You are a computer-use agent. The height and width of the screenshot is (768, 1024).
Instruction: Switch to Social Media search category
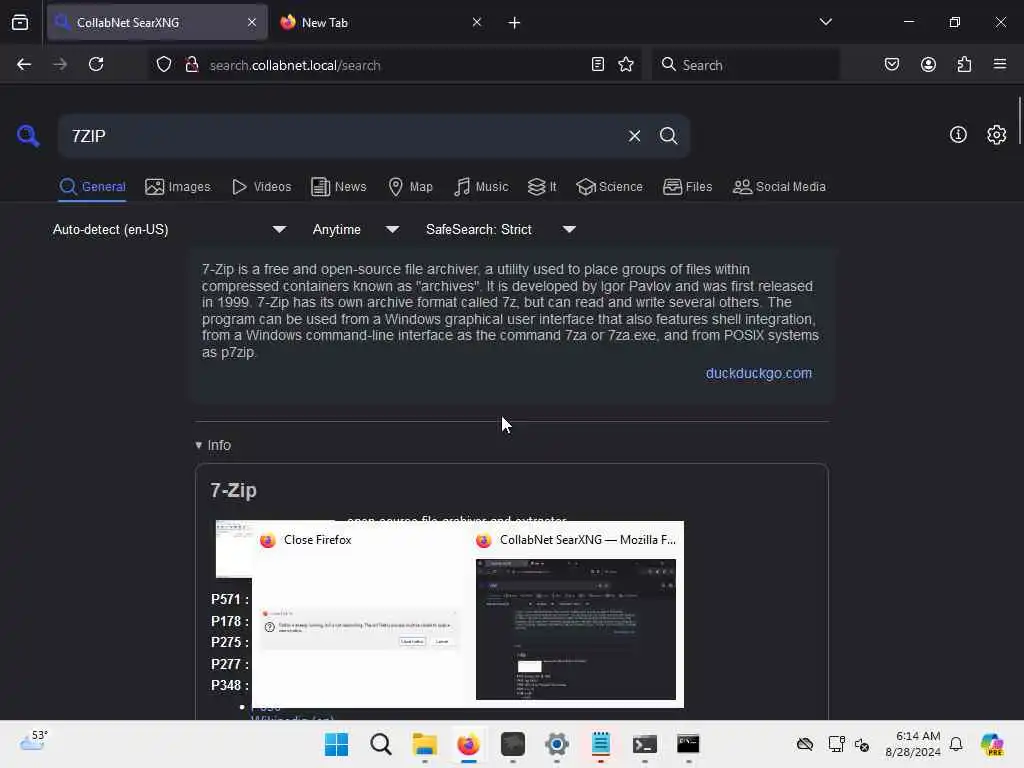[779, 187]
